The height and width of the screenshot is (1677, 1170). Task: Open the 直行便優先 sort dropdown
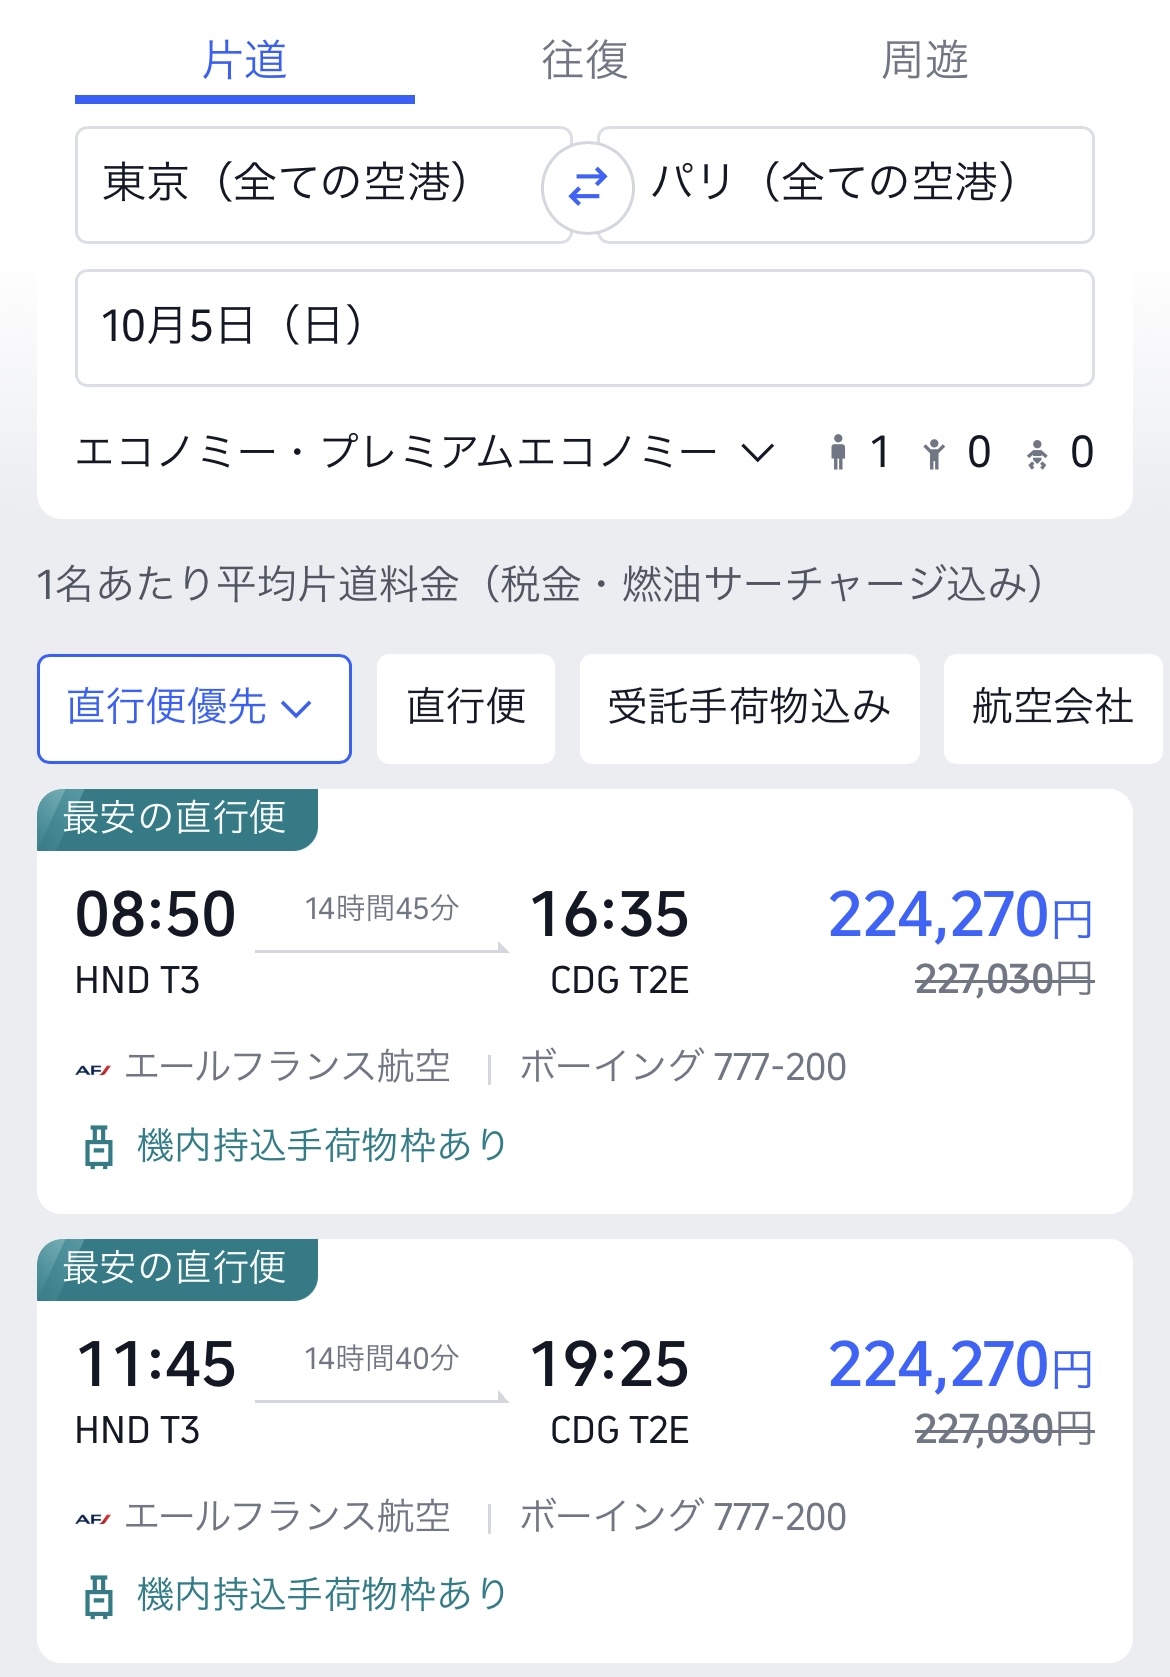click(194, 708)
